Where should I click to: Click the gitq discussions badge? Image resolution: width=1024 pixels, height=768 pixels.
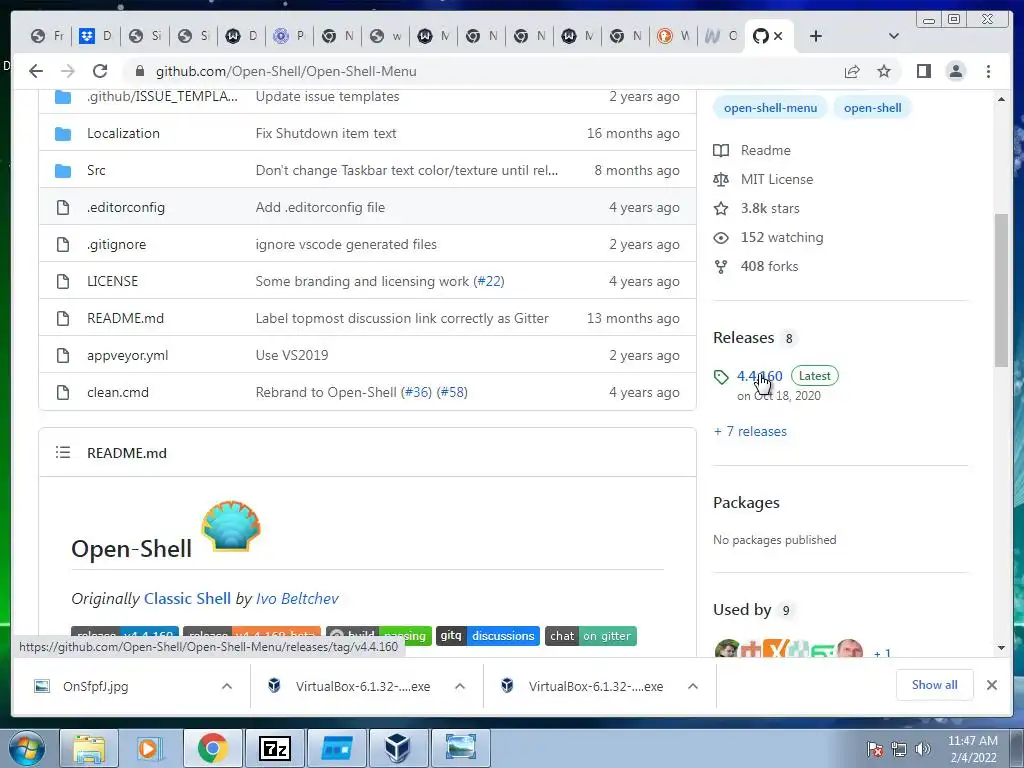[488, 635]
